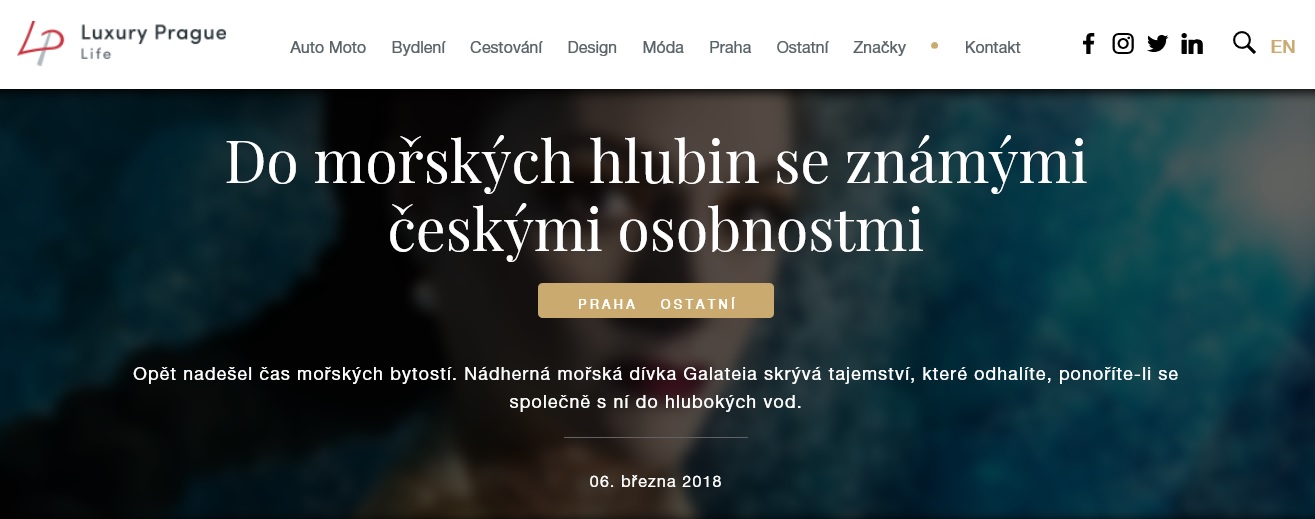Open the search magnifier icon
The image size is (1315, 519).
(x=1244, y=43)
